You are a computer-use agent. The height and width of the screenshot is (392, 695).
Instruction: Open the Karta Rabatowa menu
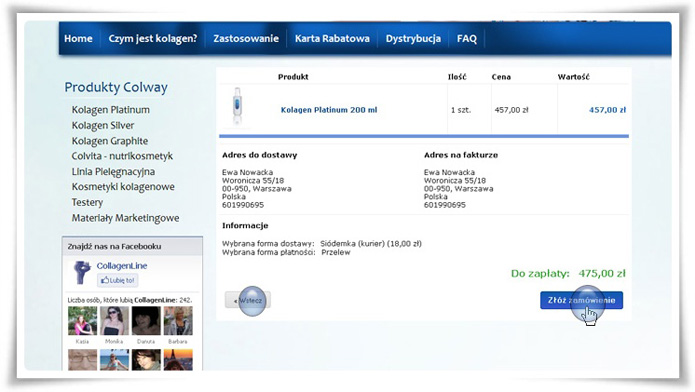tap(332, 39)
